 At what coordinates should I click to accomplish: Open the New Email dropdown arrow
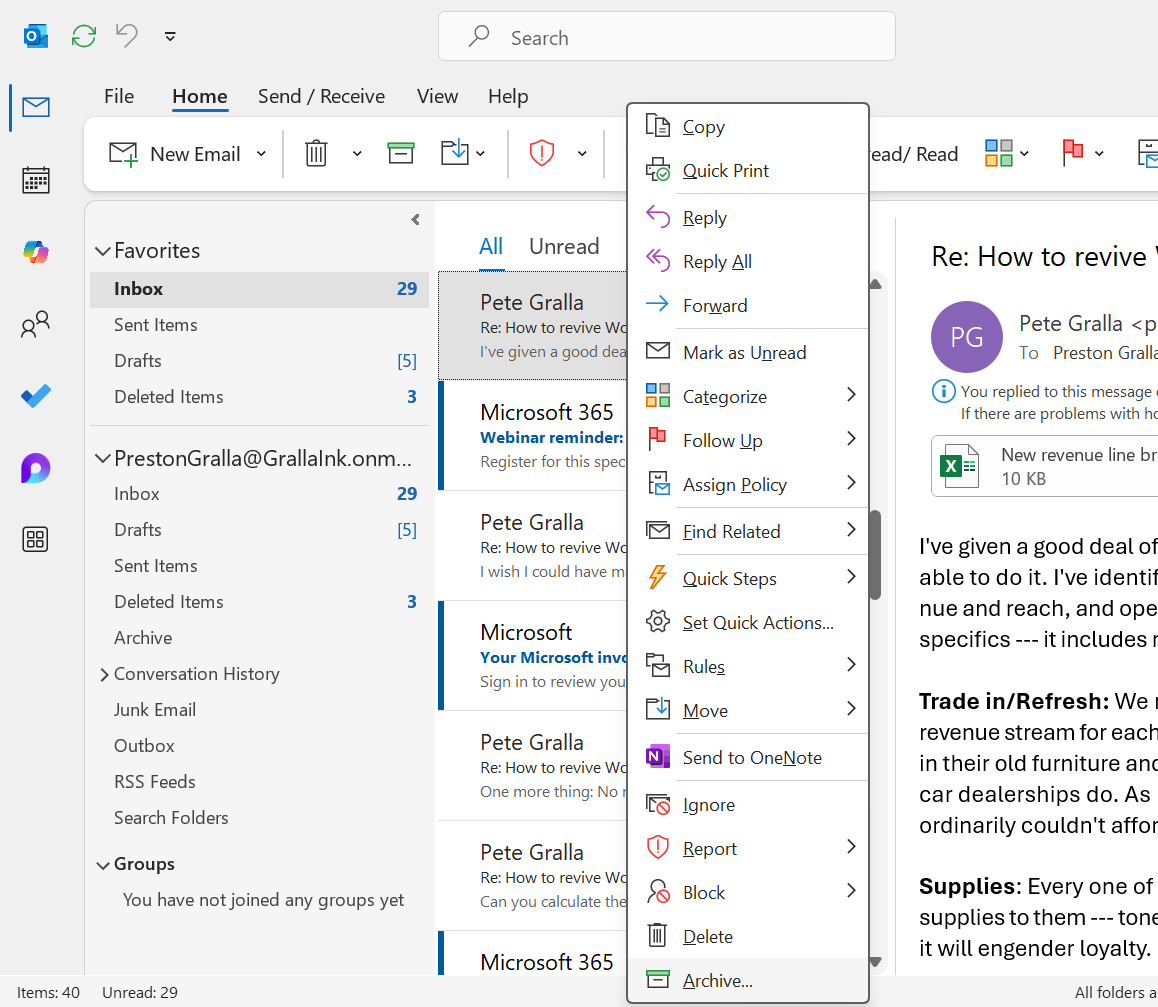pyautogui.click(x=261, y=153)
